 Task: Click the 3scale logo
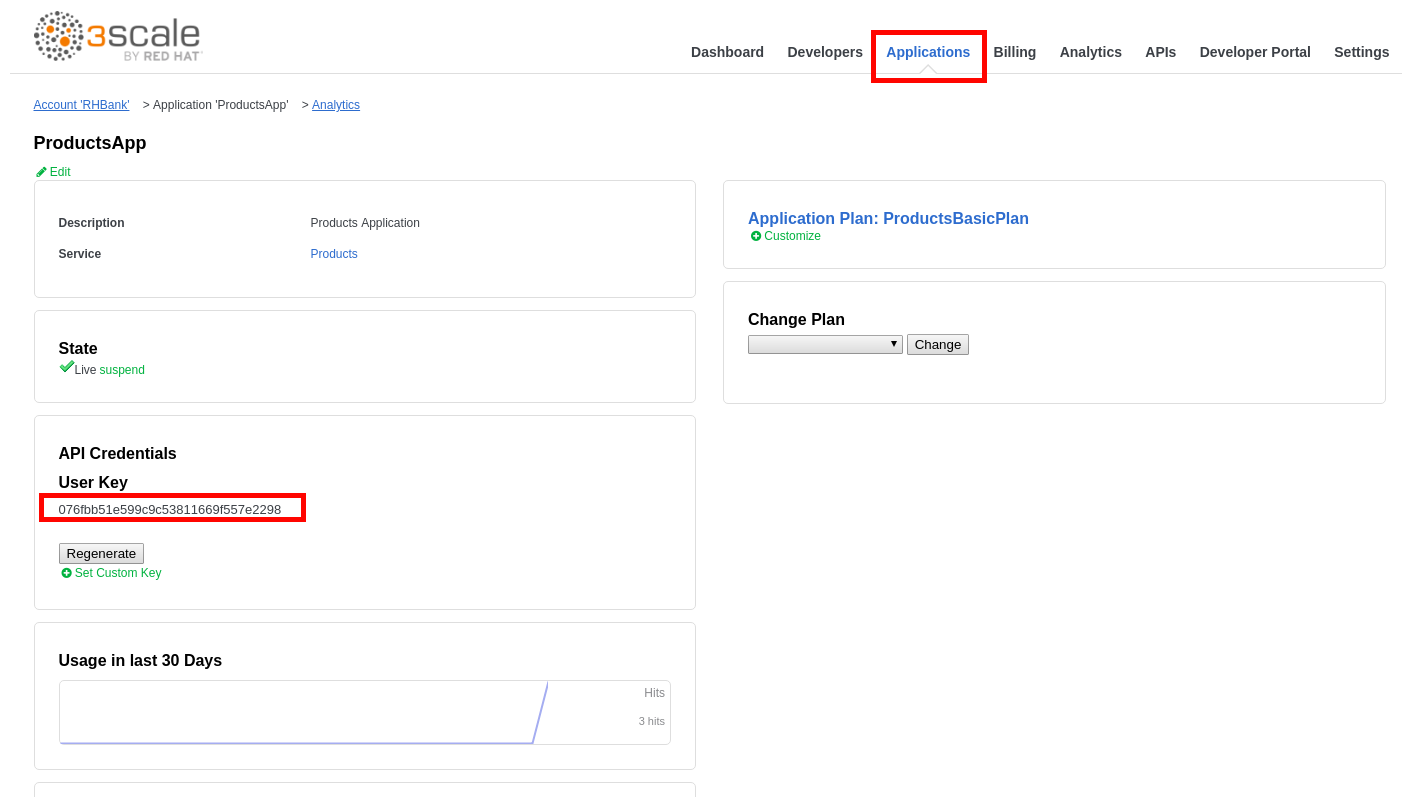(118, 37)
